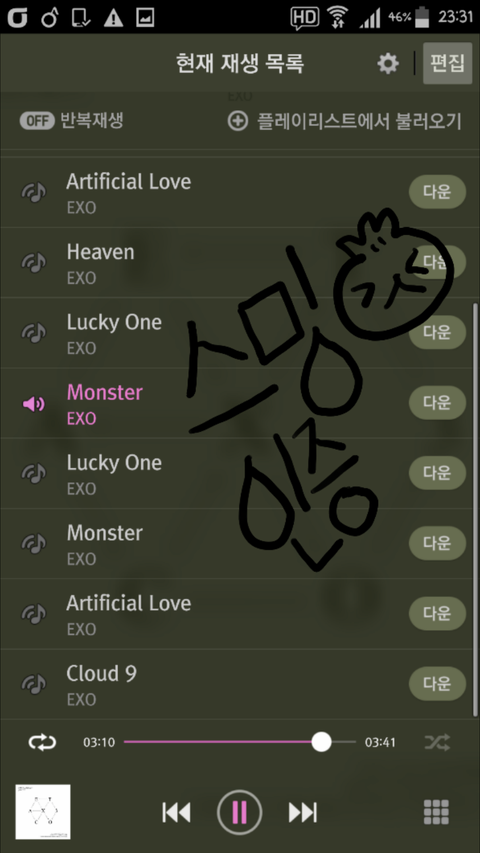Download the first Artificial Love track
The height and width of the screenshot is (853, 480).
(437, 191)
